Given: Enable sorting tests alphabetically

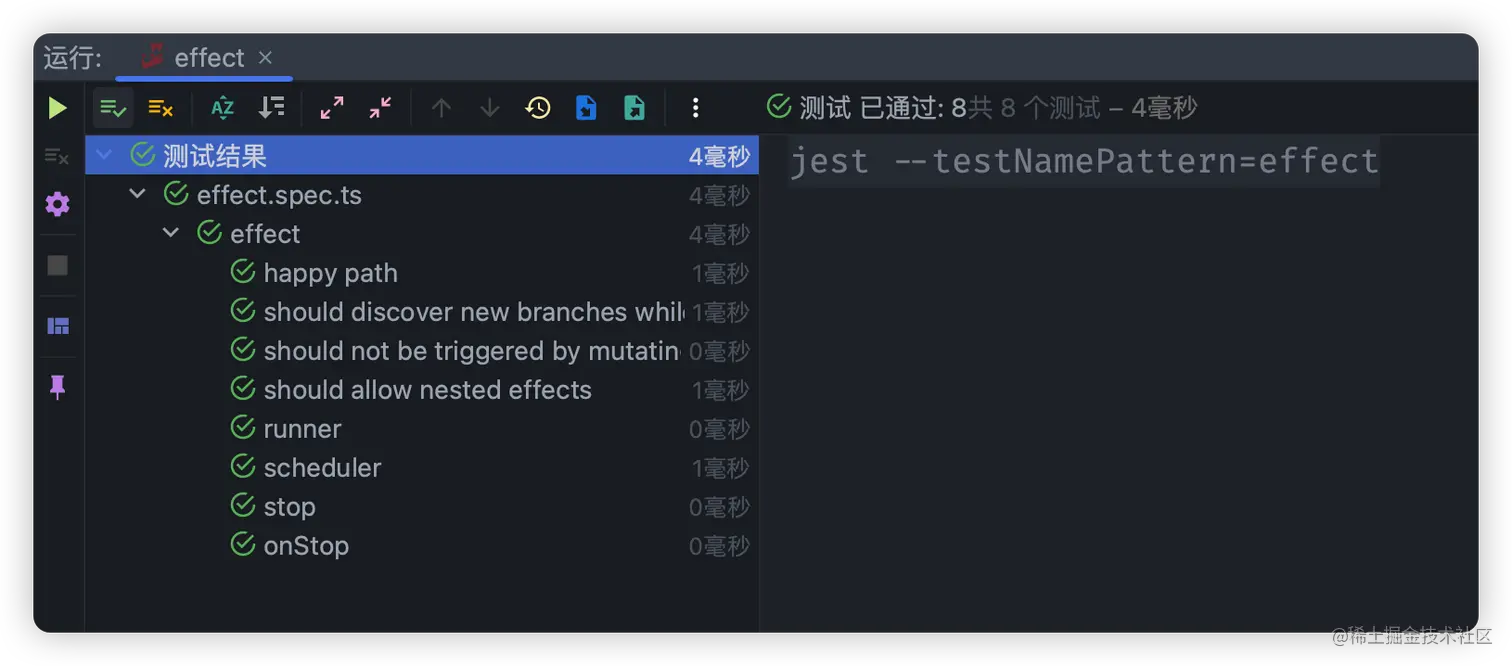Looking at the screenshot, I should tap(222, 107).
